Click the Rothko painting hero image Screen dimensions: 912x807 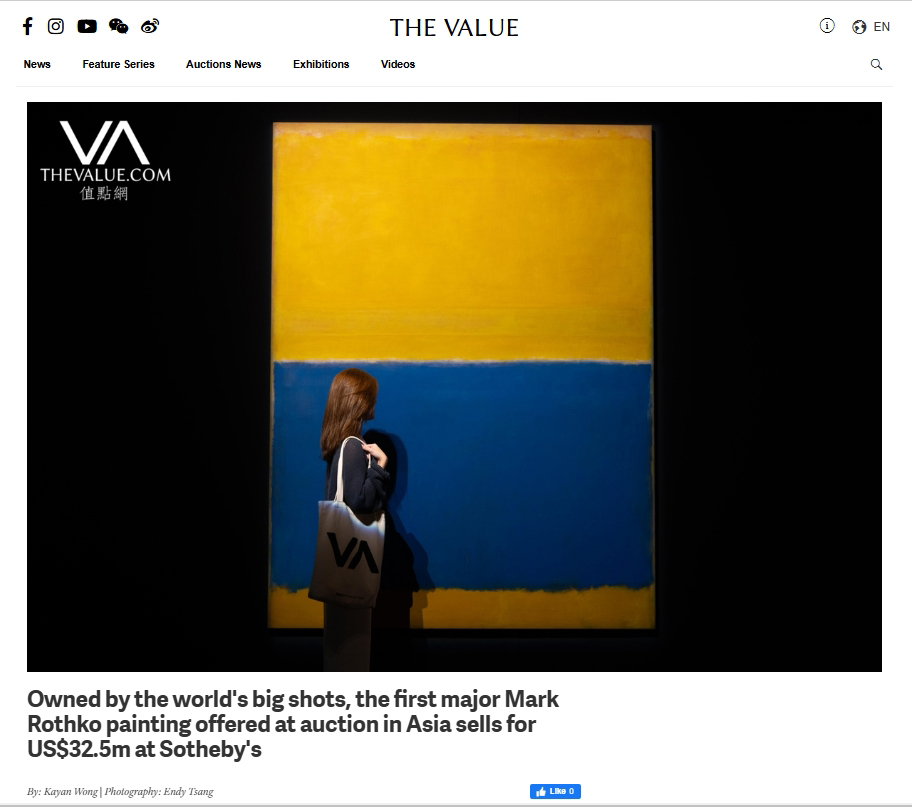click(x=454, y=387)
